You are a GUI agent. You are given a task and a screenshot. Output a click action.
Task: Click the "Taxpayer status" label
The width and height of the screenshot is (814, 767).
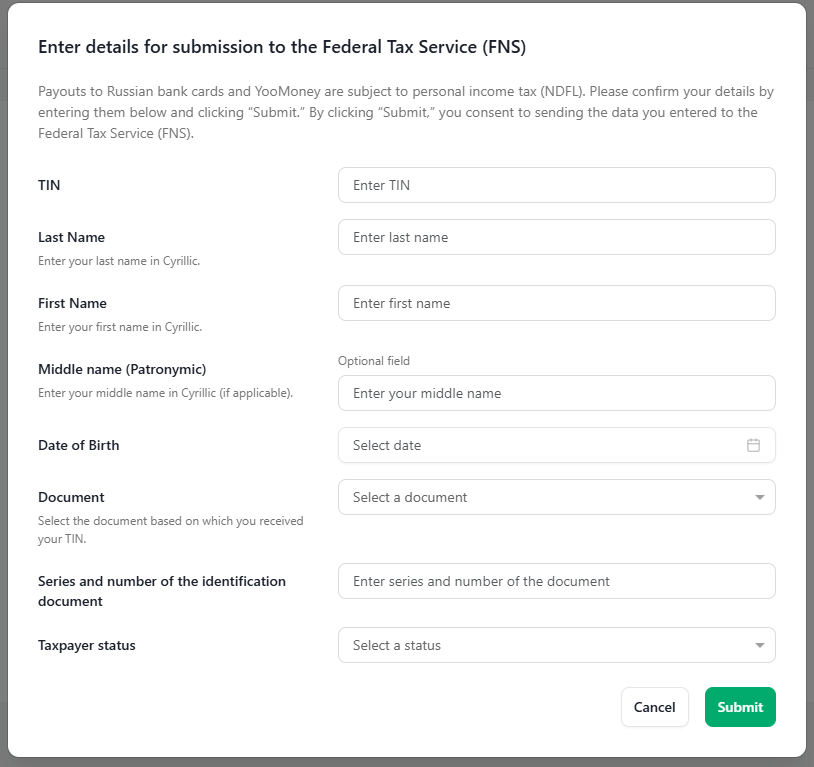(87, 645)
